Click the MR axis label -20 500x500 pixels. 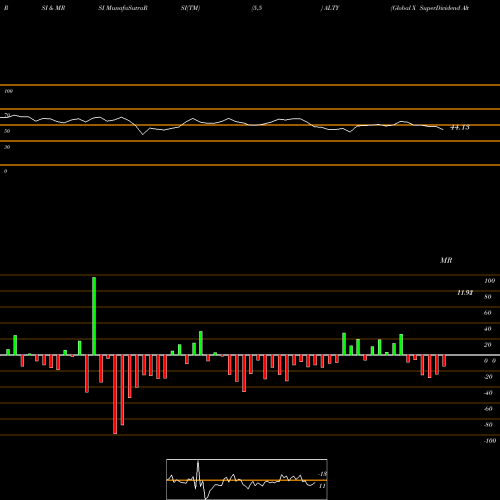tap(488, 377)
